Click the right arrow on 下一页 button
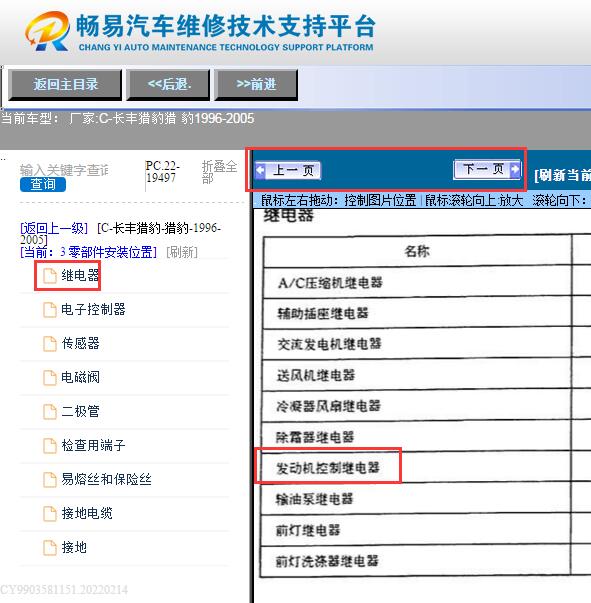591x603 pixels. point(515,168)
